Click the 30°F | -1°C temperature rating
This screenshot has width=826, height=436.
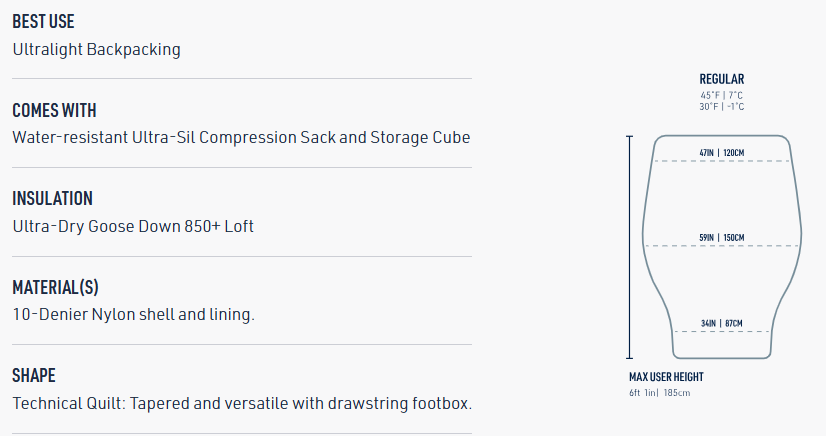point(722,107)
